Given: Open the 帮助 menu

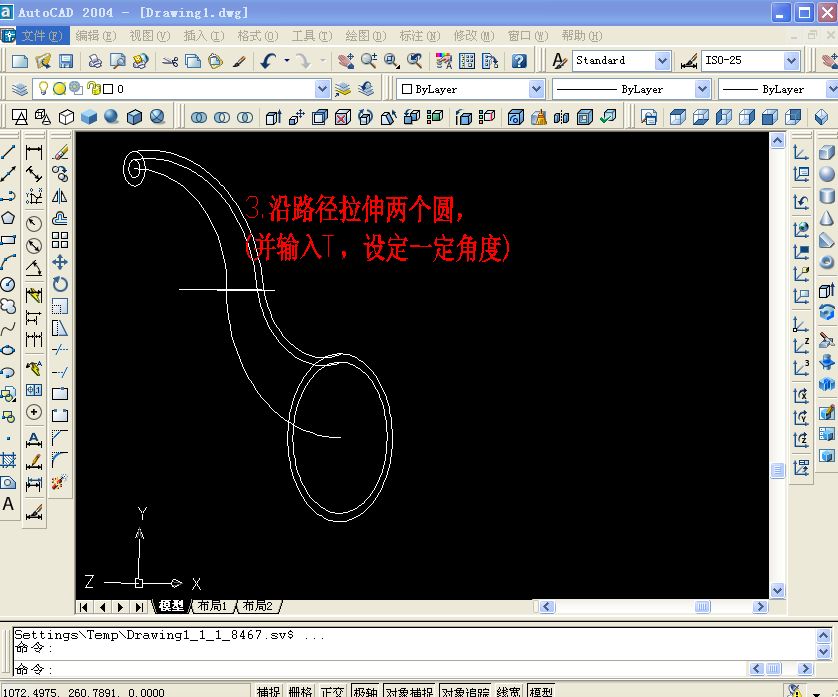Looking at the screenshot, I should [581, 36].
